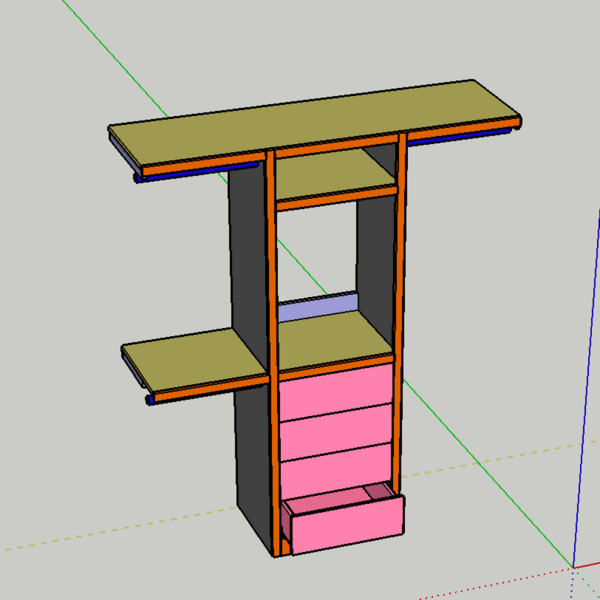600x600 pixels.
Task: Click the blue rod under top-left shelf
Action: [x=180, y=174]
